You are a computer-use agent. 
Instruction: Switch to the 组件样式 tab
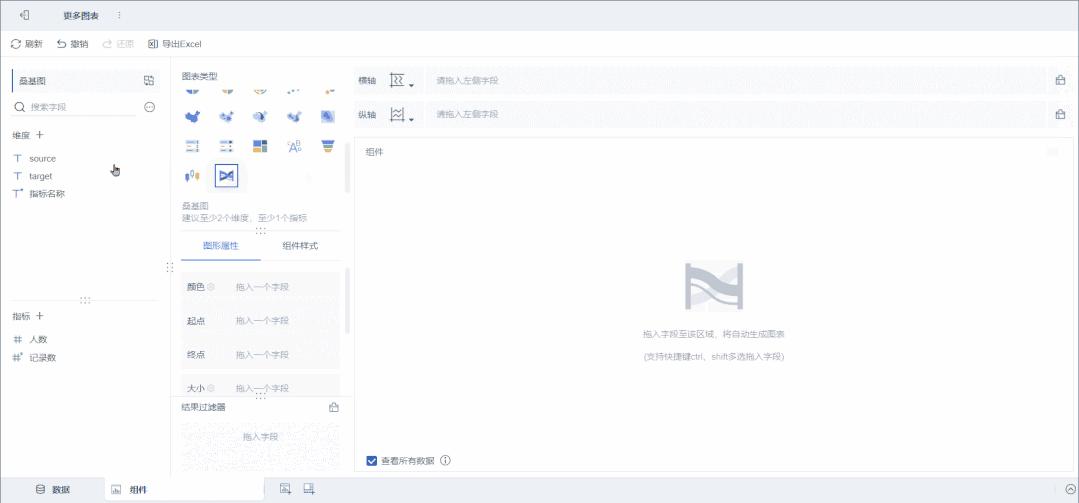point(300,246)
